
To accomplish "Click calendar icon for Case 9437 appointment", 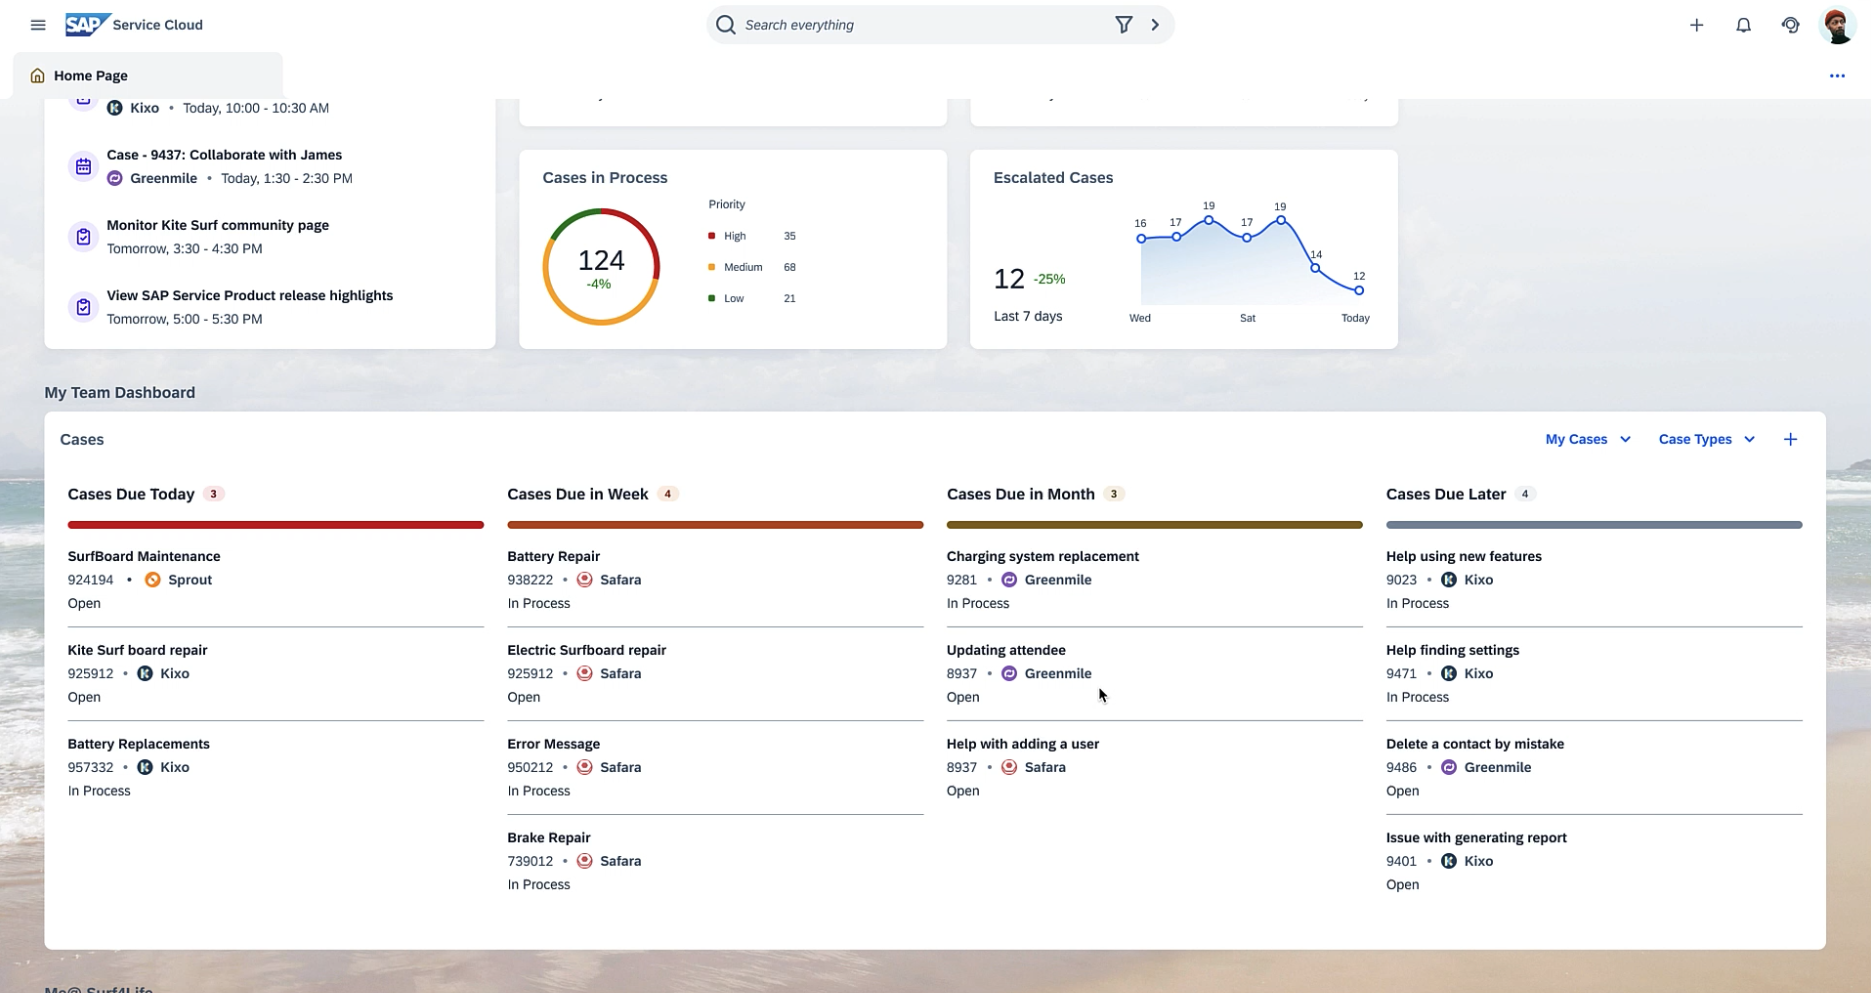I will [x=83, y=167].
